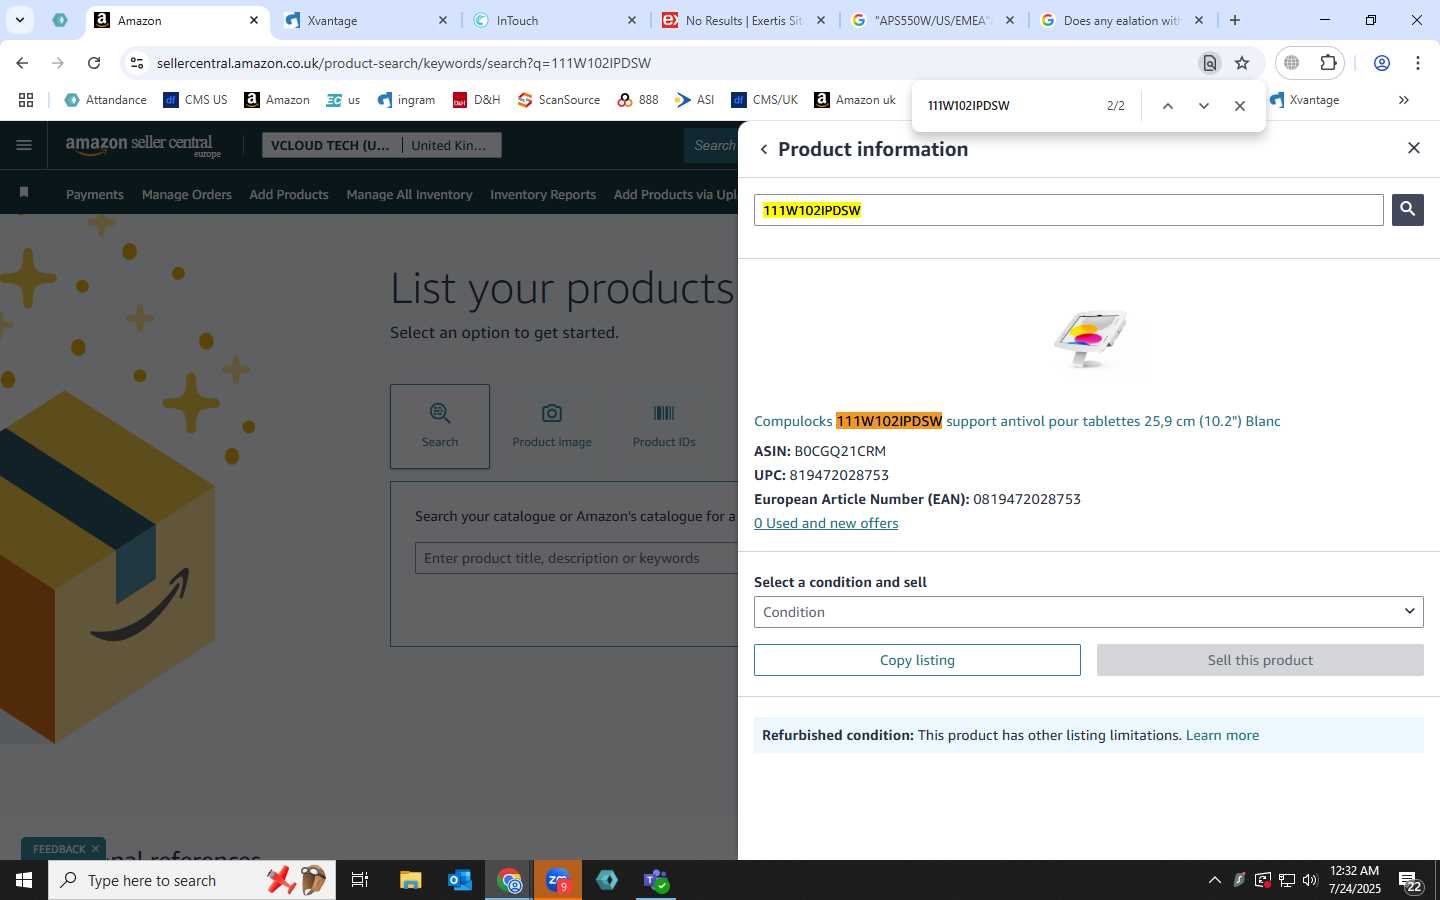
Task: Open the Amazon uk bookmark
Action: click(855, 100)
